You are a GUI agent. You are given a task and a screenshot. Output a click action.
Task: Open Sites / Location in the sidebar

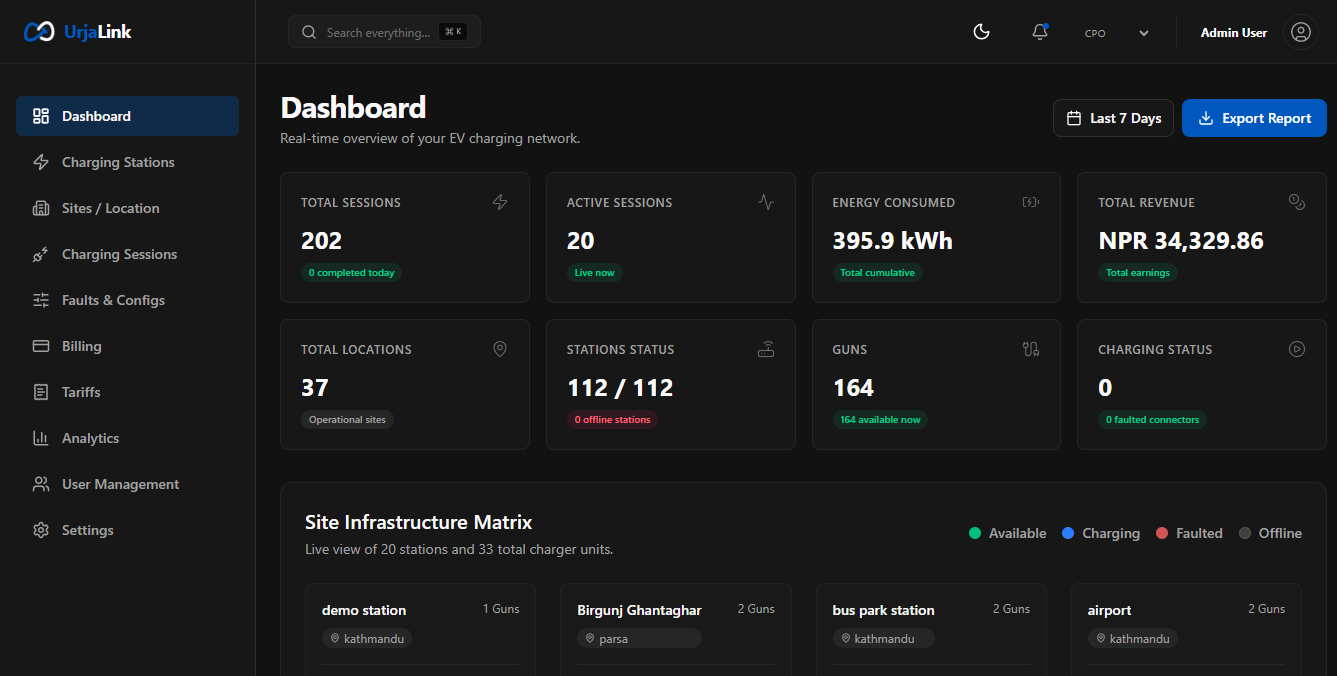click(127, 208)
